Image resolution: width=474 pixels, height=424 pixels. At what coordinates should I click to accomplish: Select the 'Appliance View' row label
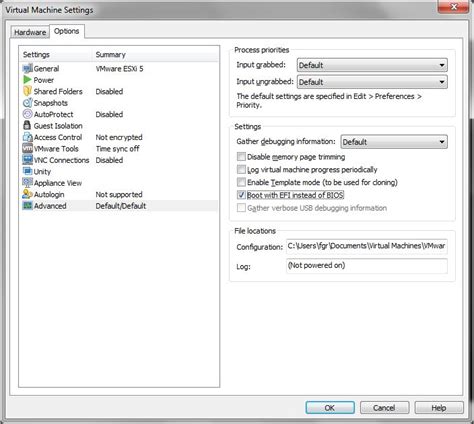[58, 183]
